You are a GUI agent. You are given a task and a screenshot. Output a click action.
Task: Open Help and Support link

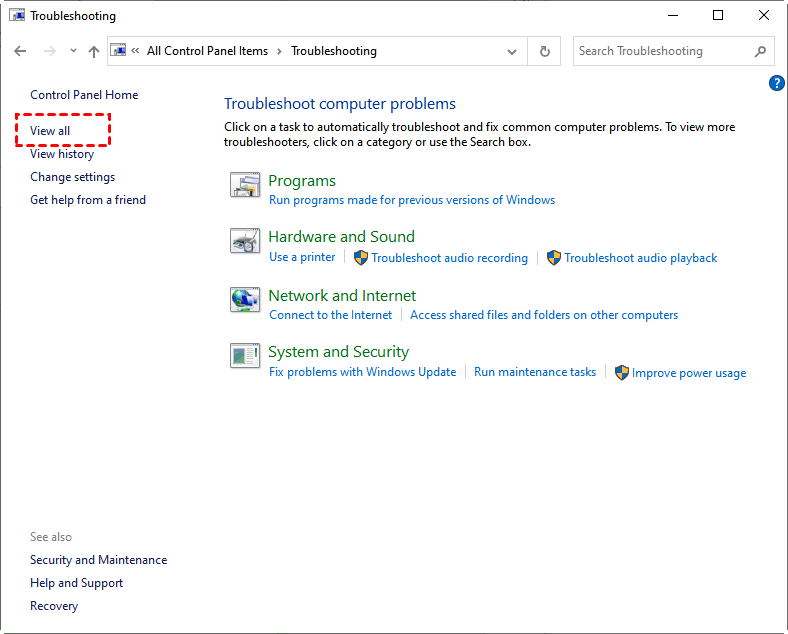[x=76, y=583]
